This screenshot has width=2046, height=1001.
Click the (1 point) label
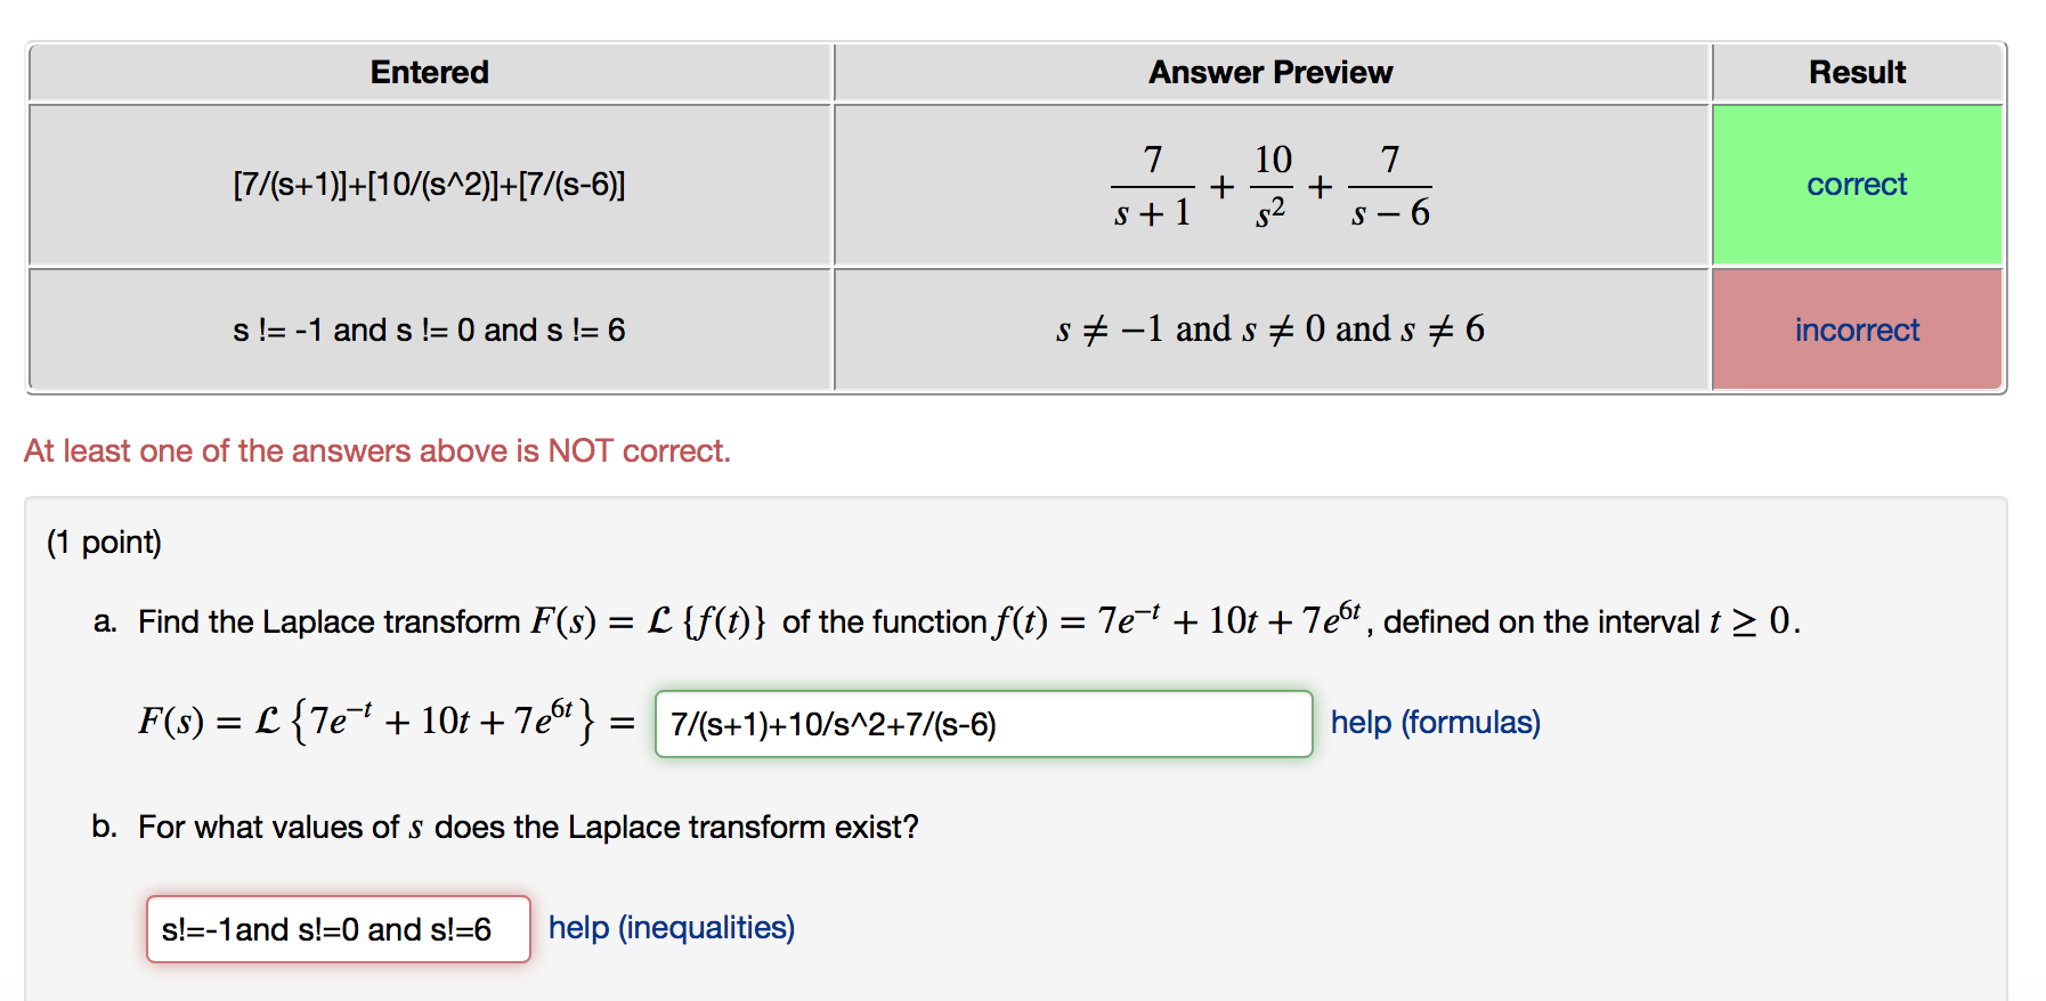click(103, 541)
